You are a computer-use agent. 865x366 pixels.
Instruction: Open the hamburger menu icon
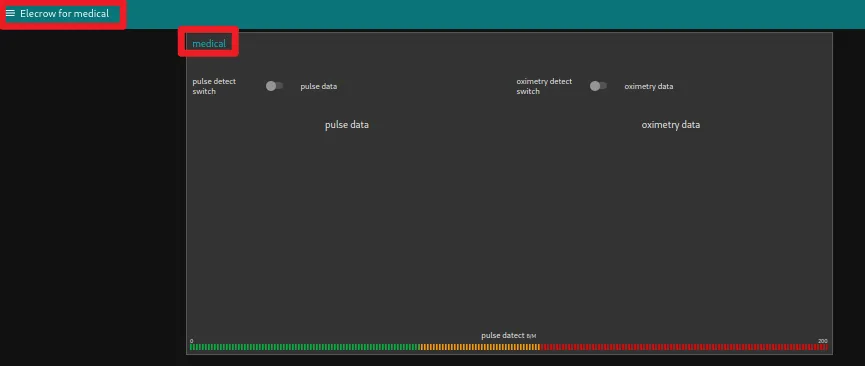click(x=10, y=13)
